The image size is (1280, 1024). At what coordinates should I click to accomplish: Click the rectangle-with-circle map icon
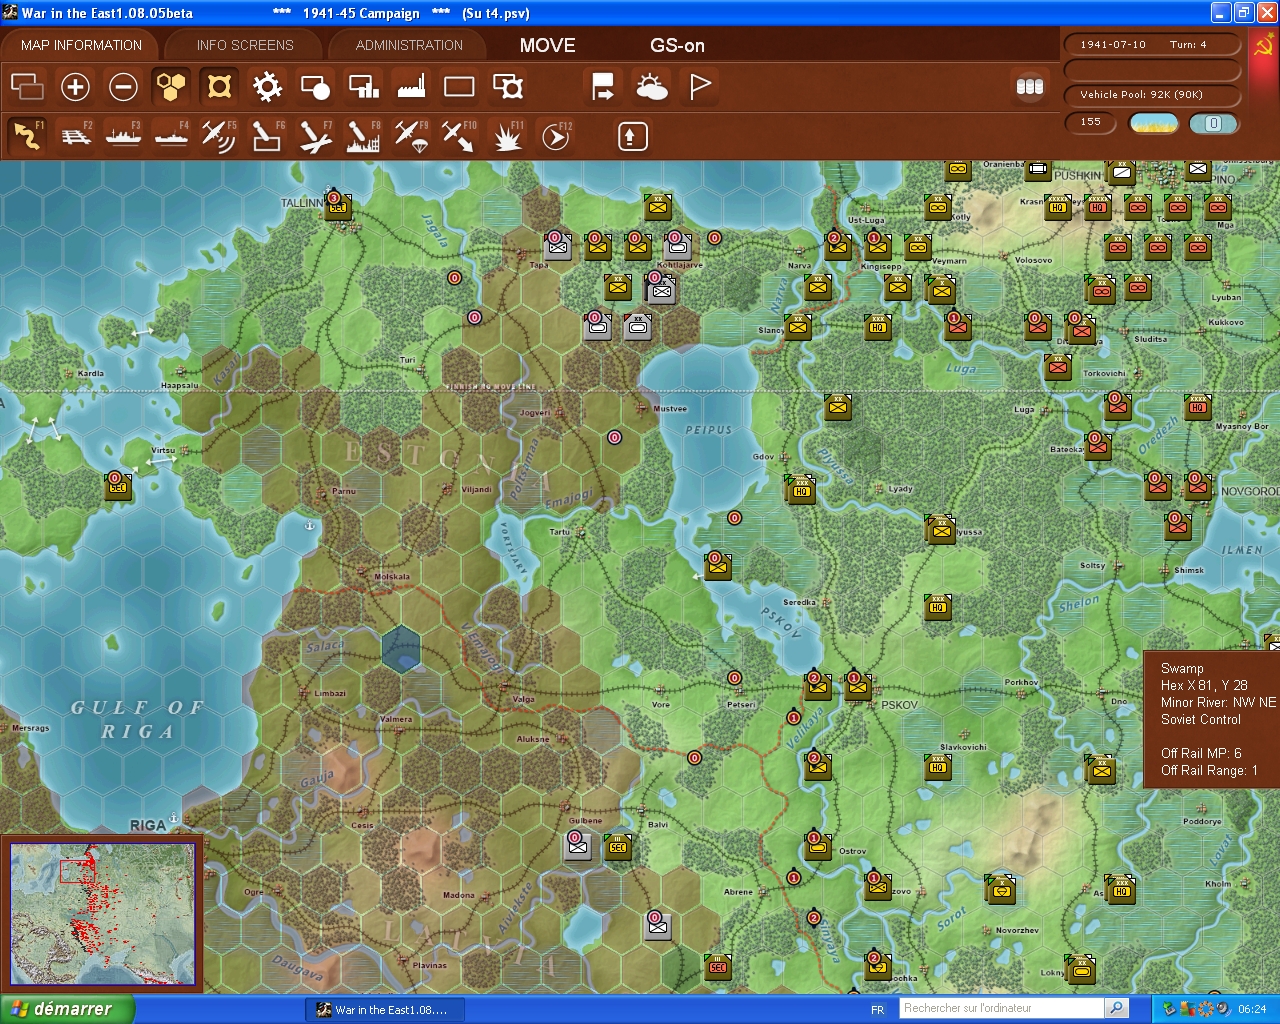(315, 87)
